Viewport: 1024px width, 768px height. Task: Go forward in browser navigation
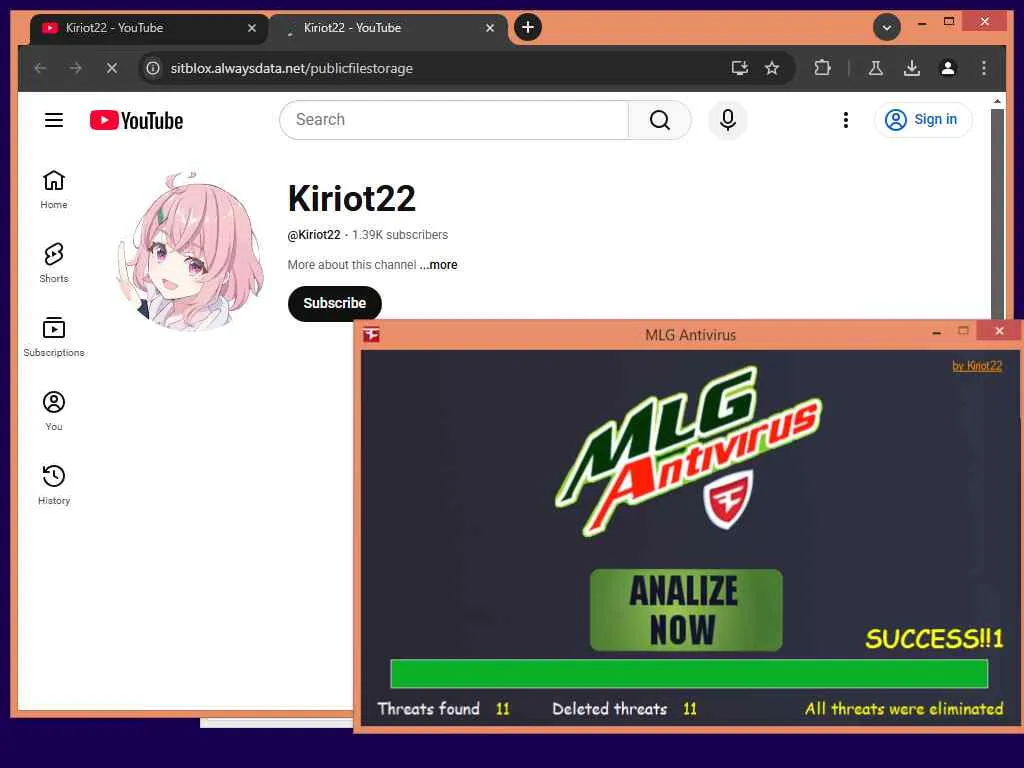(x=76, y=68)
